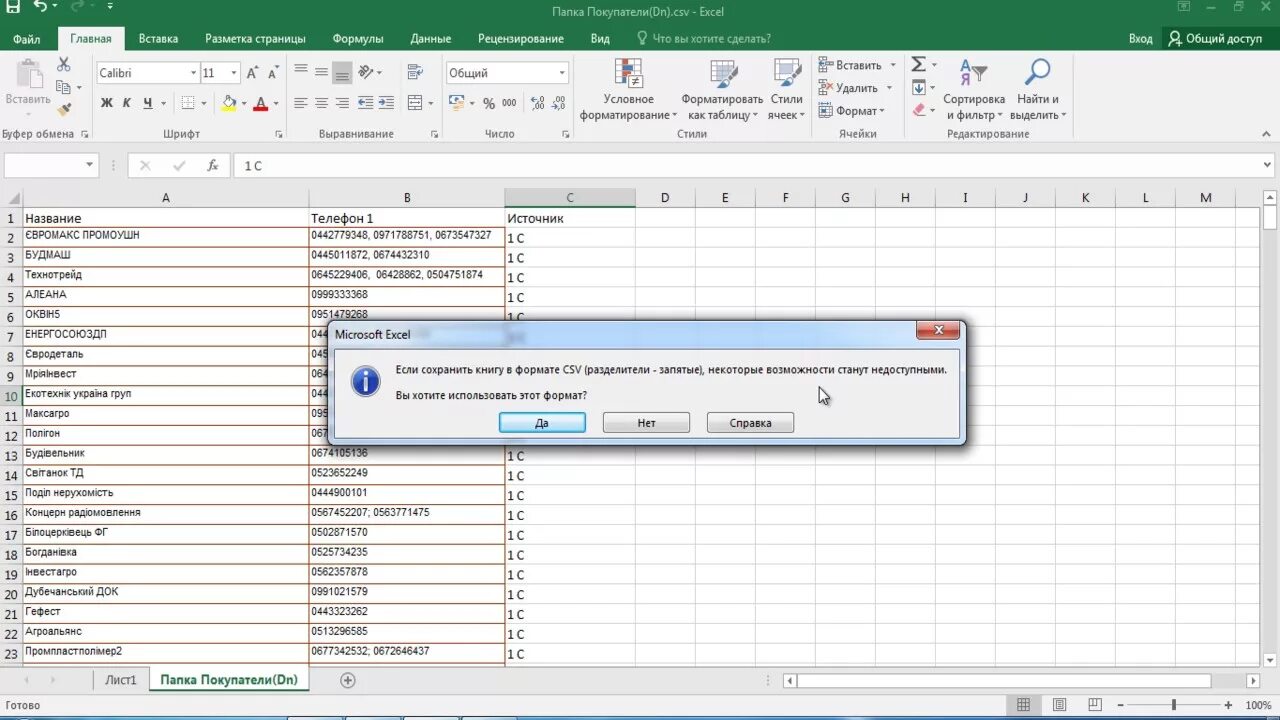Open the fill color dropdown arrow
The image size is (1280, 720).
pos(243,103)
